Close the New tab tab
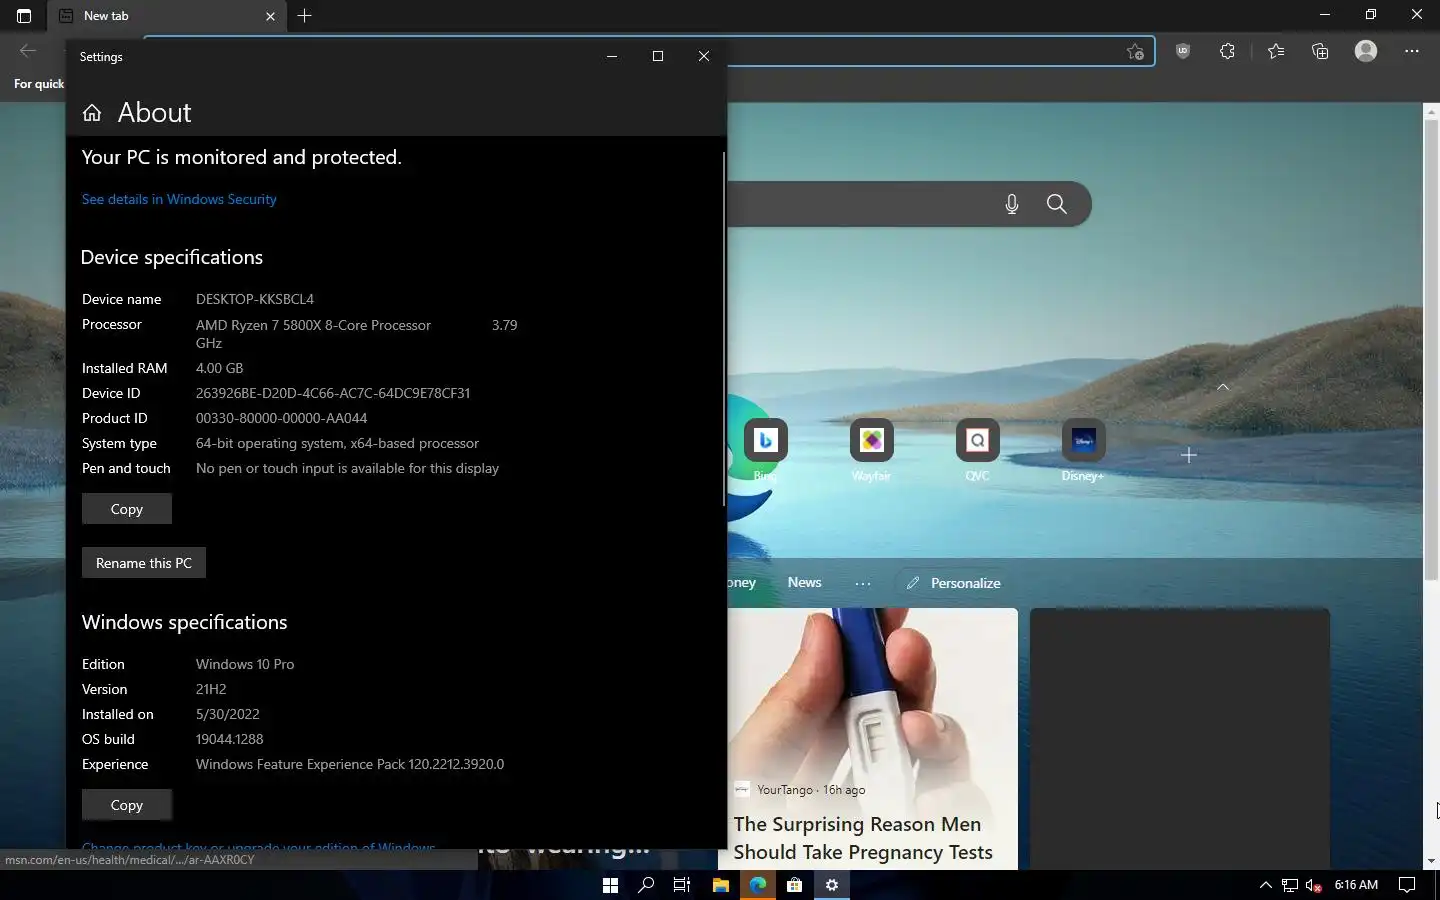Image resolution: width=1440 pixels, height=900 pixels. (x=270, y=16)
